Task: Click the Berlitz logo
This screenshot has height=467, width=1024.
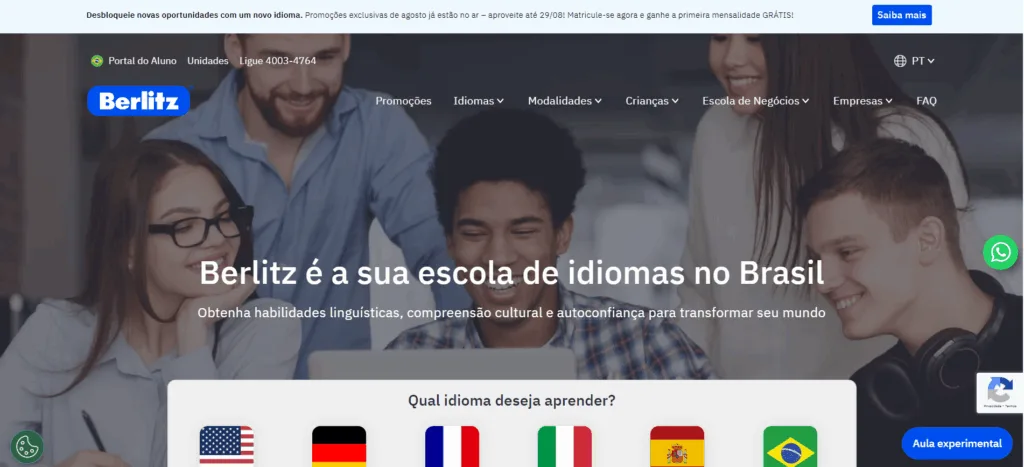Action: (x=138, y=101)
